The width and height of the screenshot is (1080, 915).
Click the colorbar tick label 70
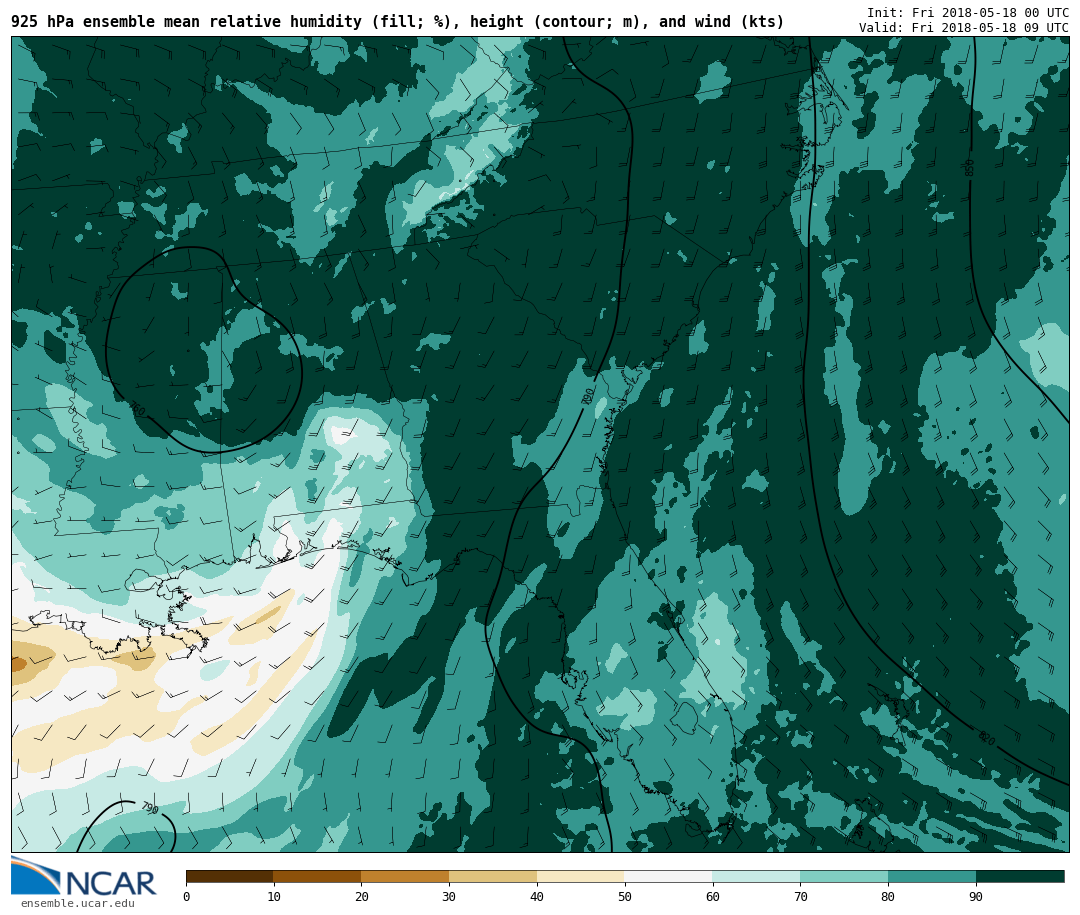800,896
